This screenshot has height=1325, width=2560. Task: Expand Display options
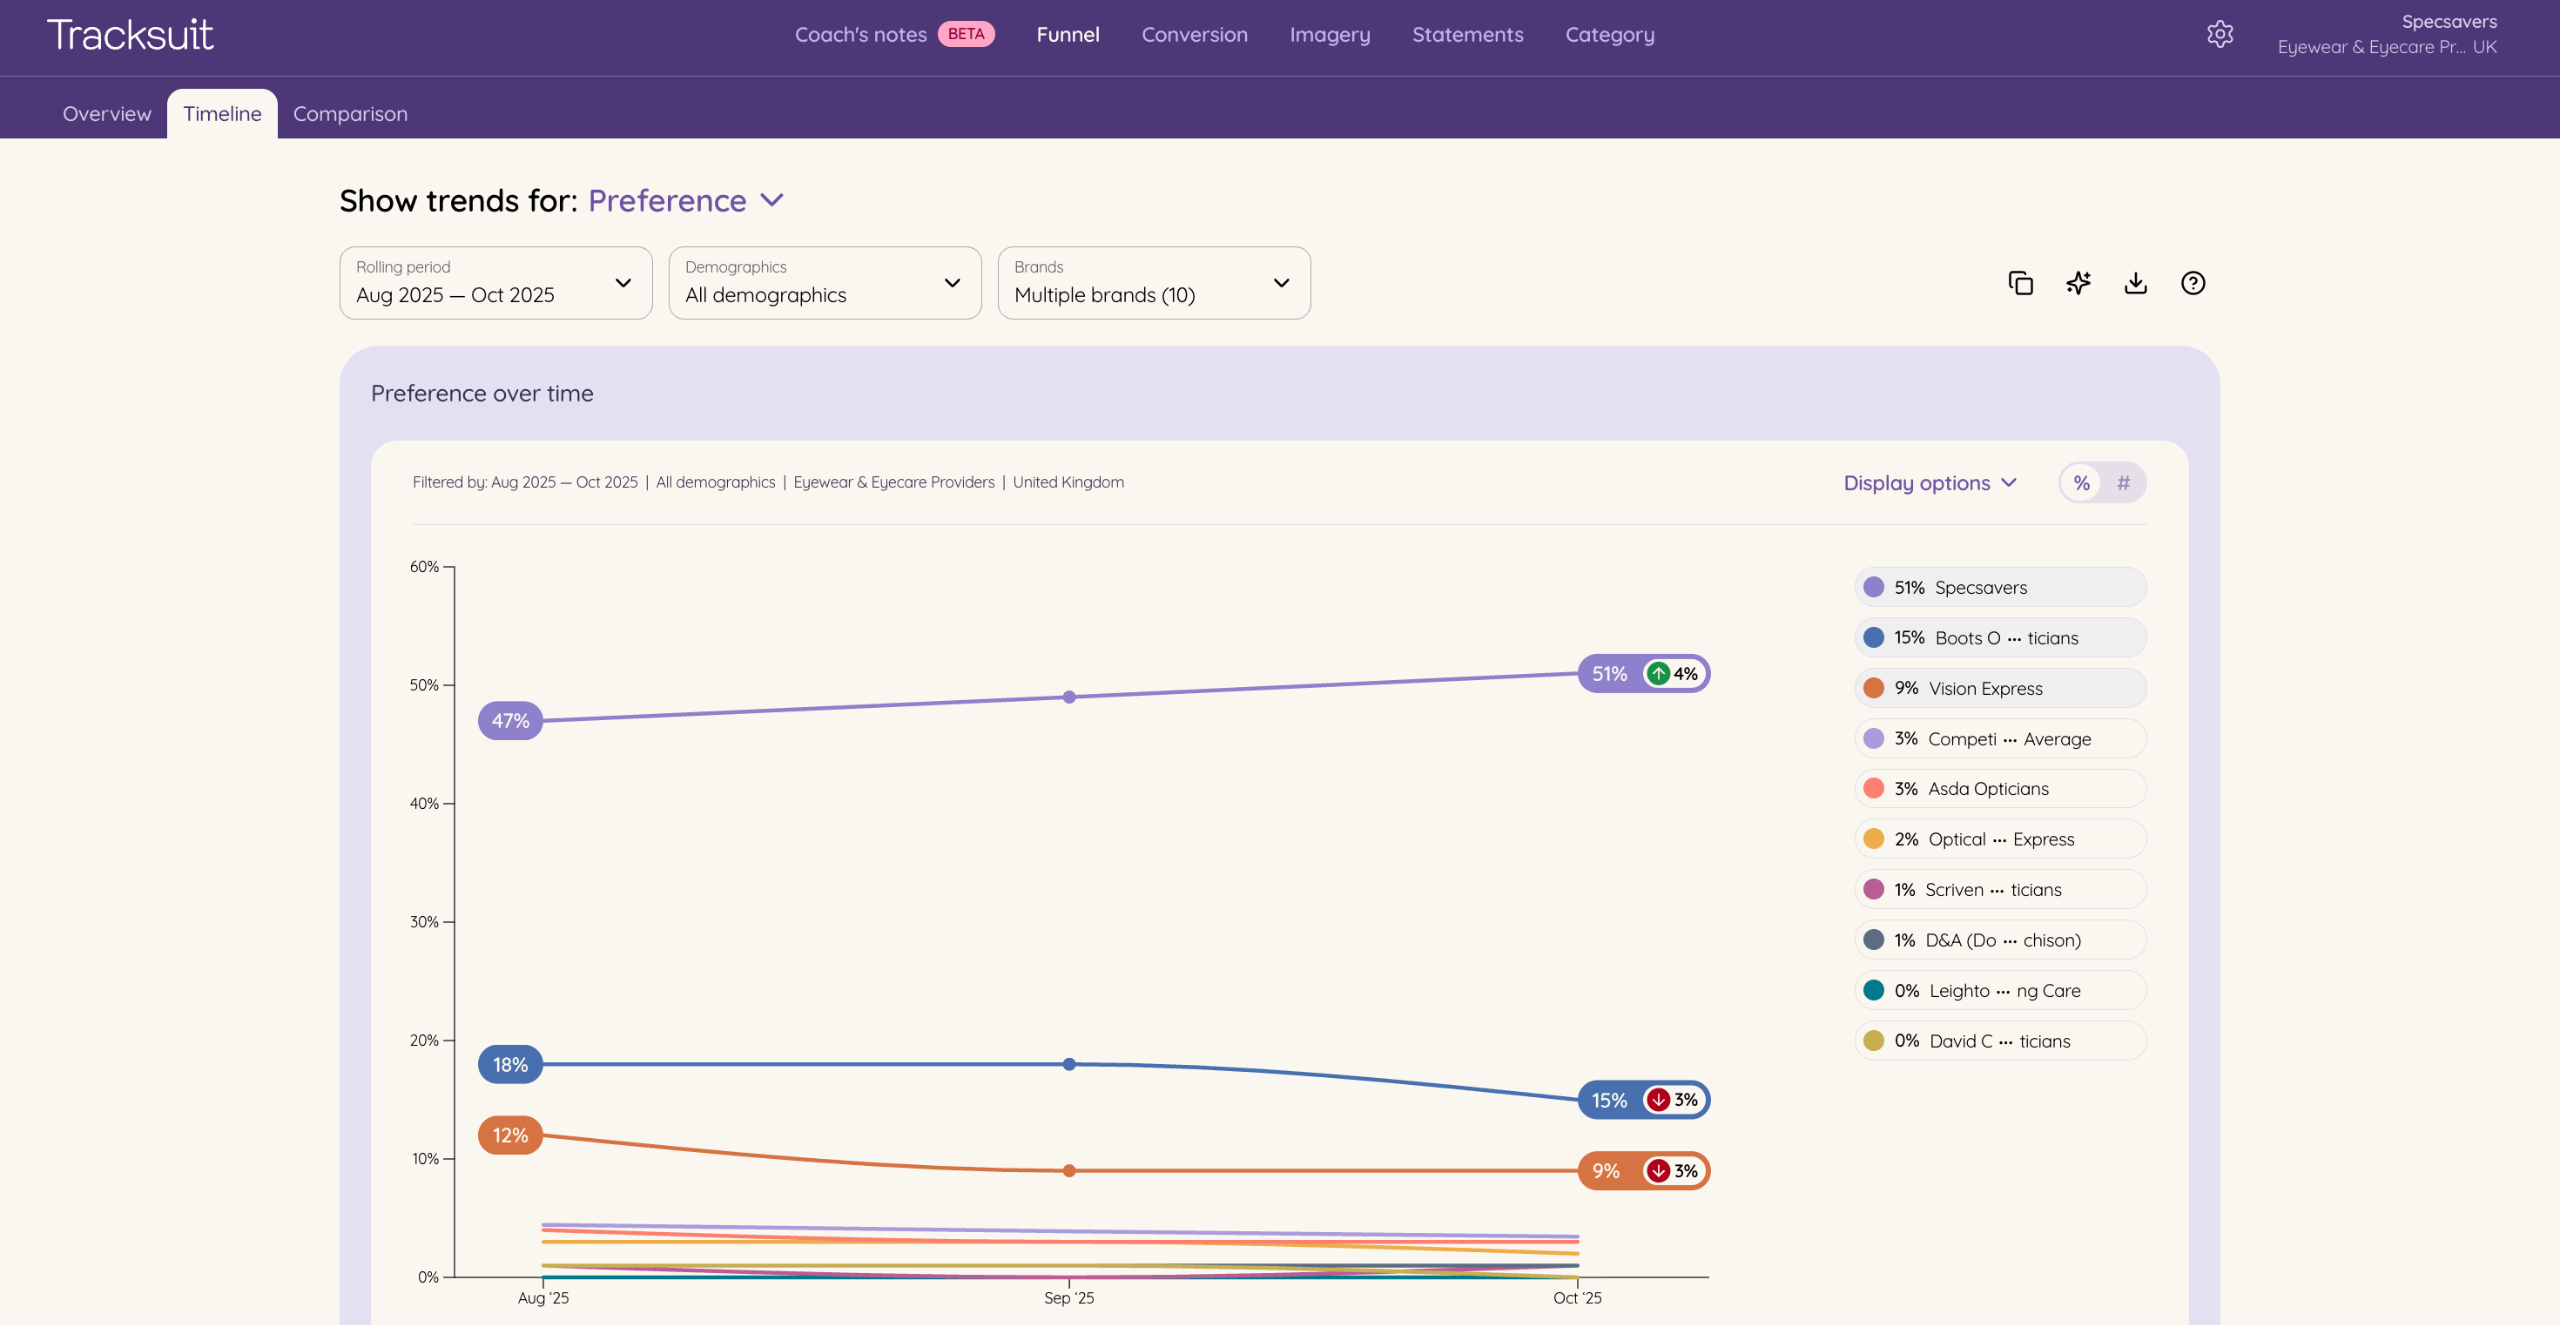(x=1929, y=483)
